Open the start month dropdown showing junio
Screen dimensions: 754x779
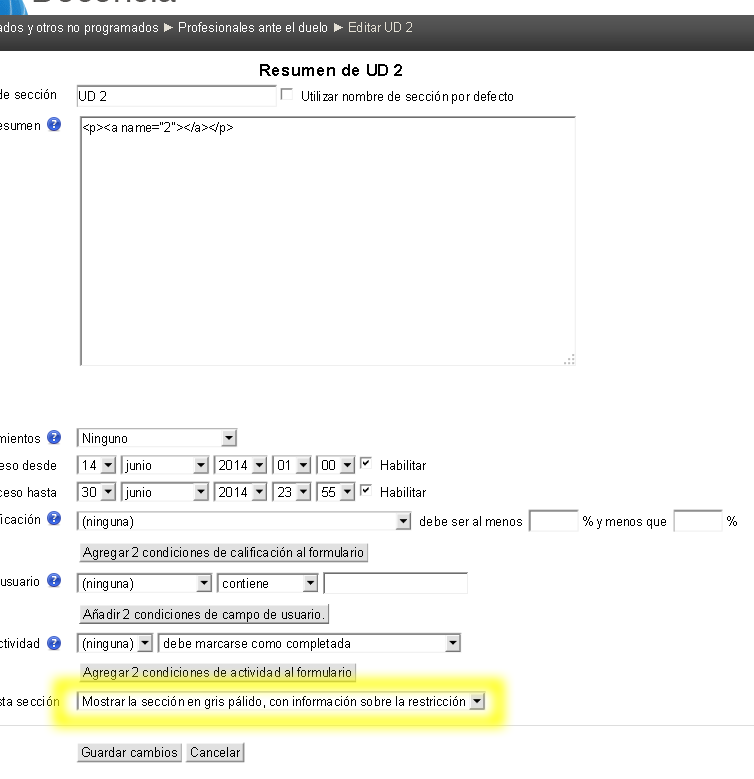click(164, 466)
